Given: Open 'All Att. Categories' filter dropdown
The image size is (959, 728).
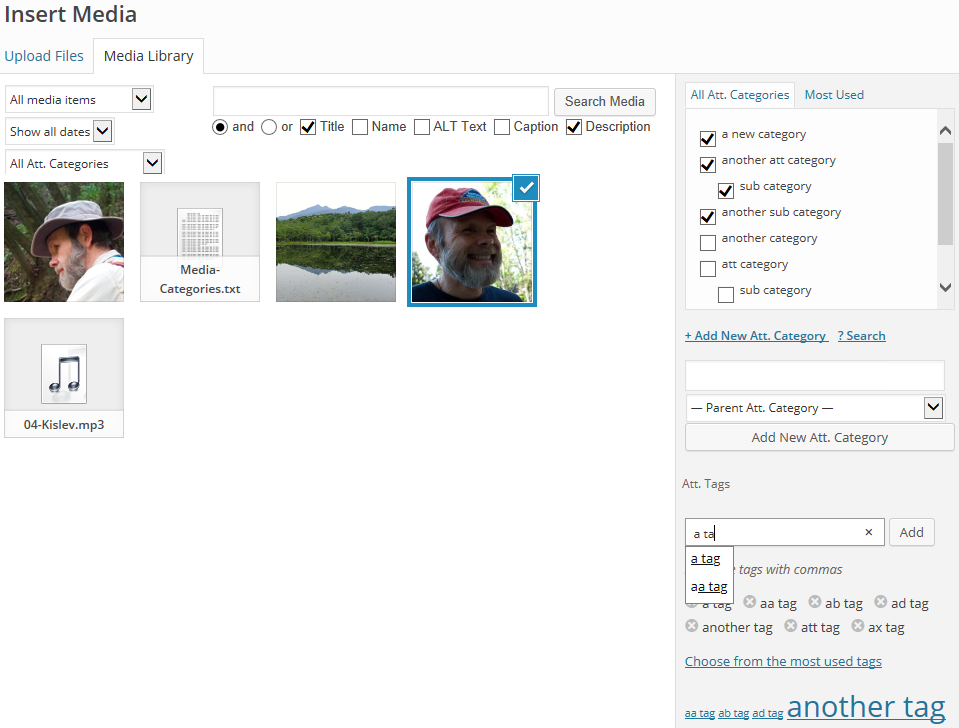Looking at the screenshot, I should (x=84, y=163).
